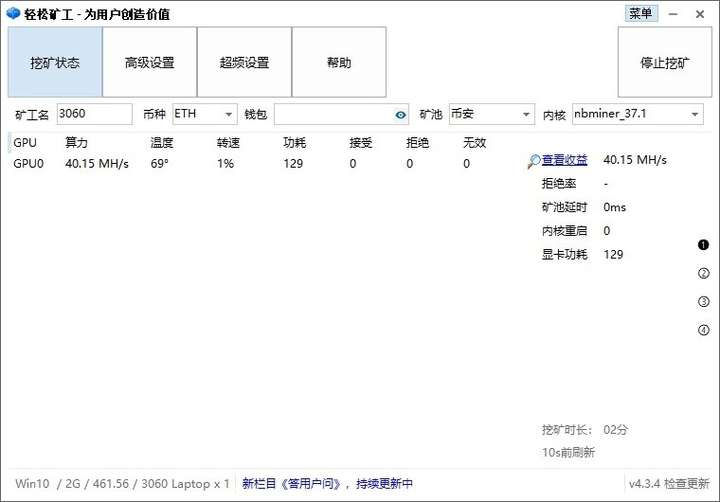Click the 显卡功耗 label
The height and width of the screenshot is (502, 720).
(x=564, y=254)
